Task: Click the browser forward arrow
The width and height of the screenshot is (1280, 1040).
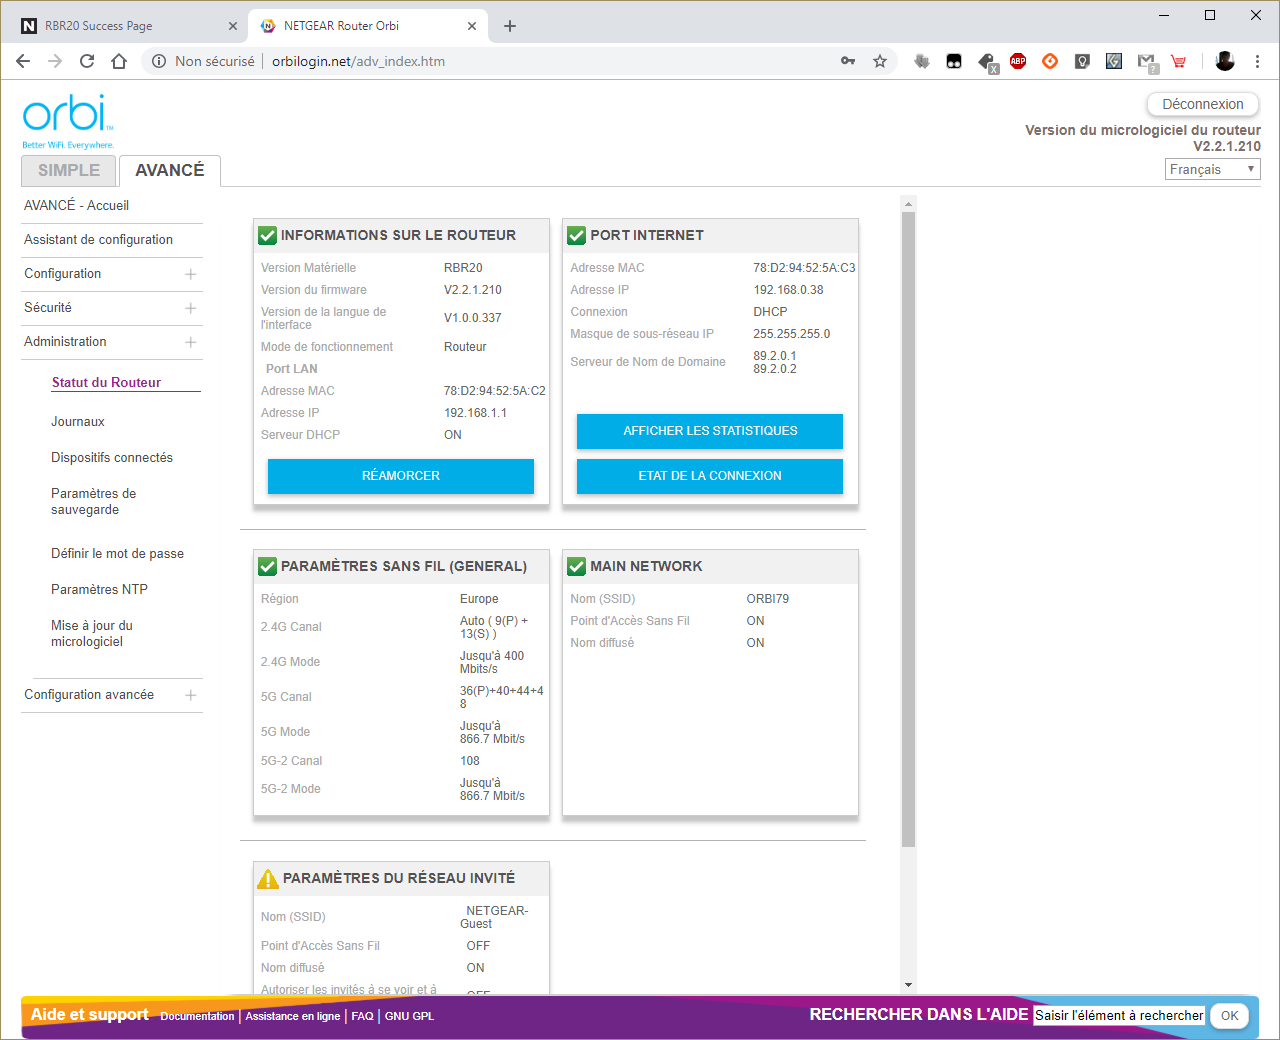Action: 55,61
